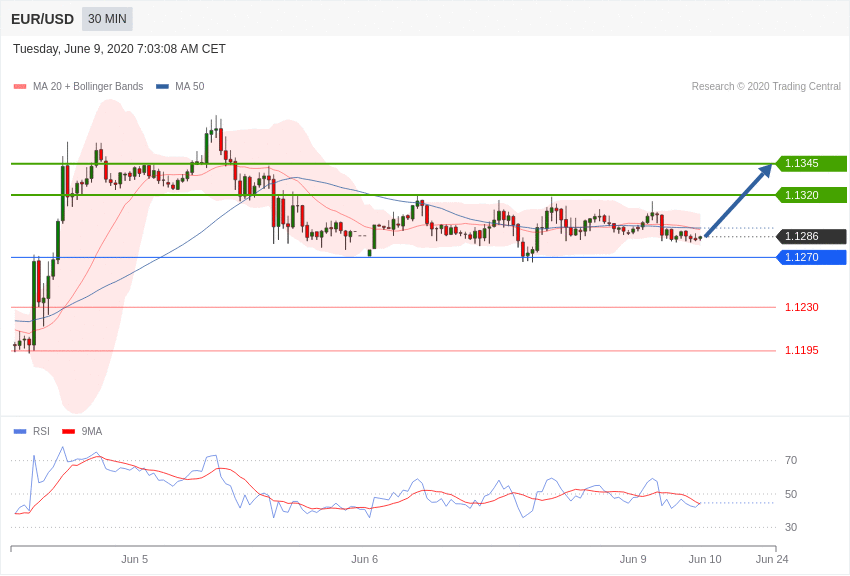Click the 30 MIN timeframe button
Screen dimensions: 850x576
107,19
